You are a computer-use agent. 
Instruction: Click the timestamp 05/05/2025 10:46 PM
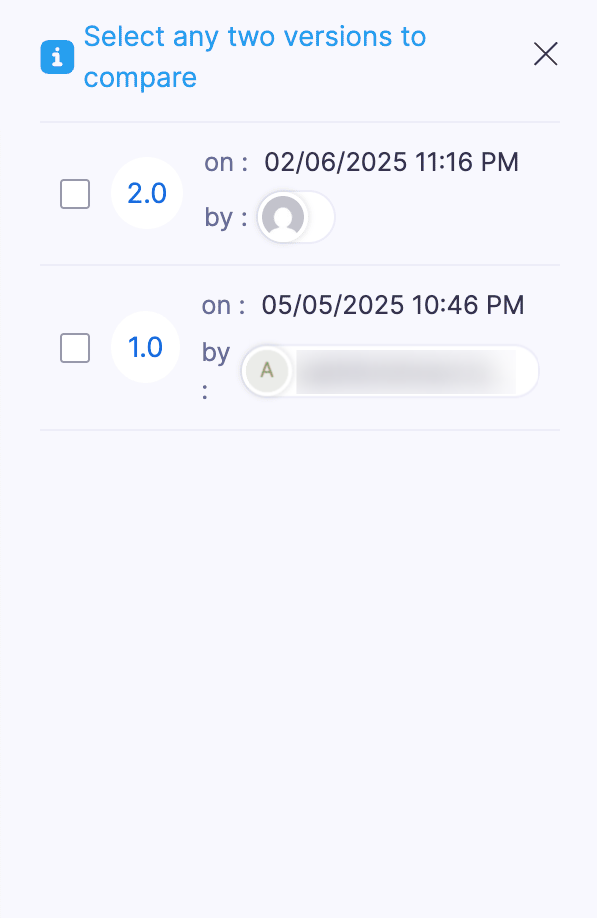[x=392, y=304]
